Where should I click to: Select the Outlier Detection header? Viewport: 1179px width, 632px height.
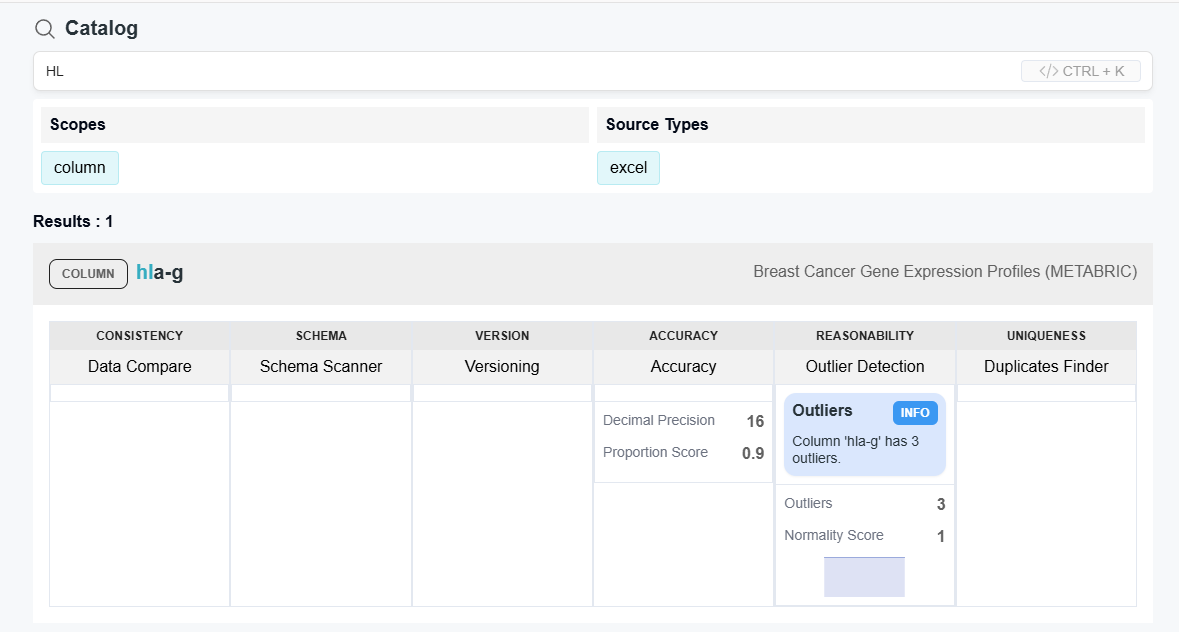(x=865, y=366)
